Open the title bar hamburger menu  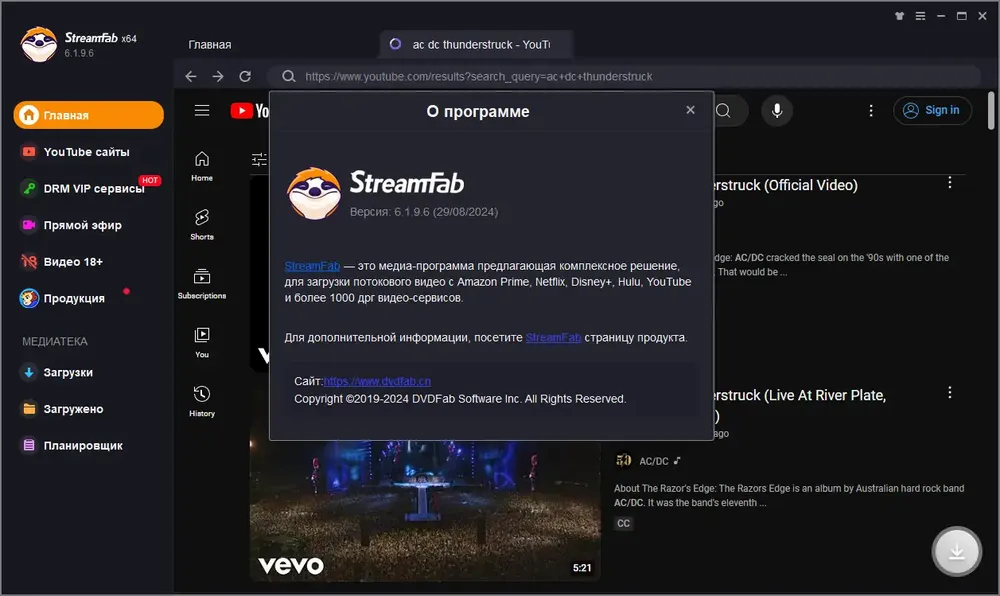pos(920,16)
